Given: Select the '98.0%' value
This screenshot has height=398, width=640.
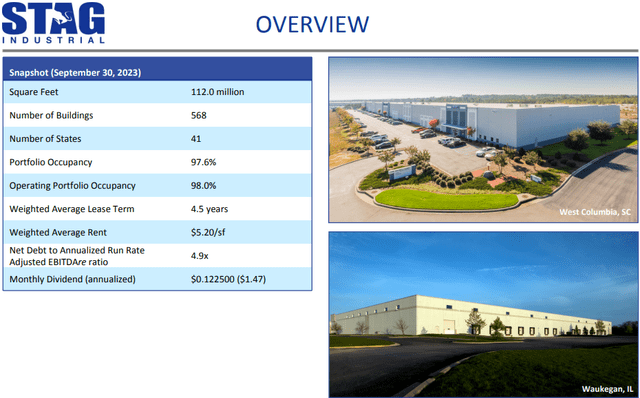Looking at the screenshot, I should (x=203, y=185).
